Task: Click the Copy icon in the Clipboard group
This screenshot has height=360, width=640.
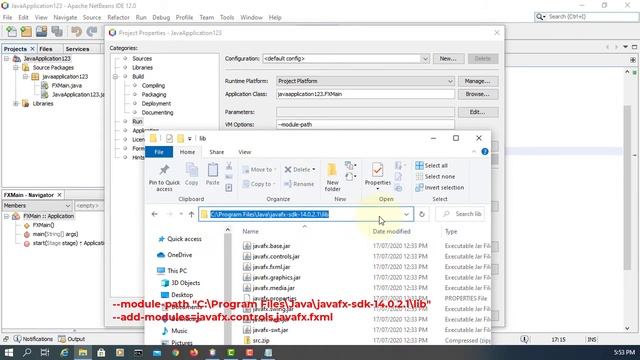Action: coord(191,174)
